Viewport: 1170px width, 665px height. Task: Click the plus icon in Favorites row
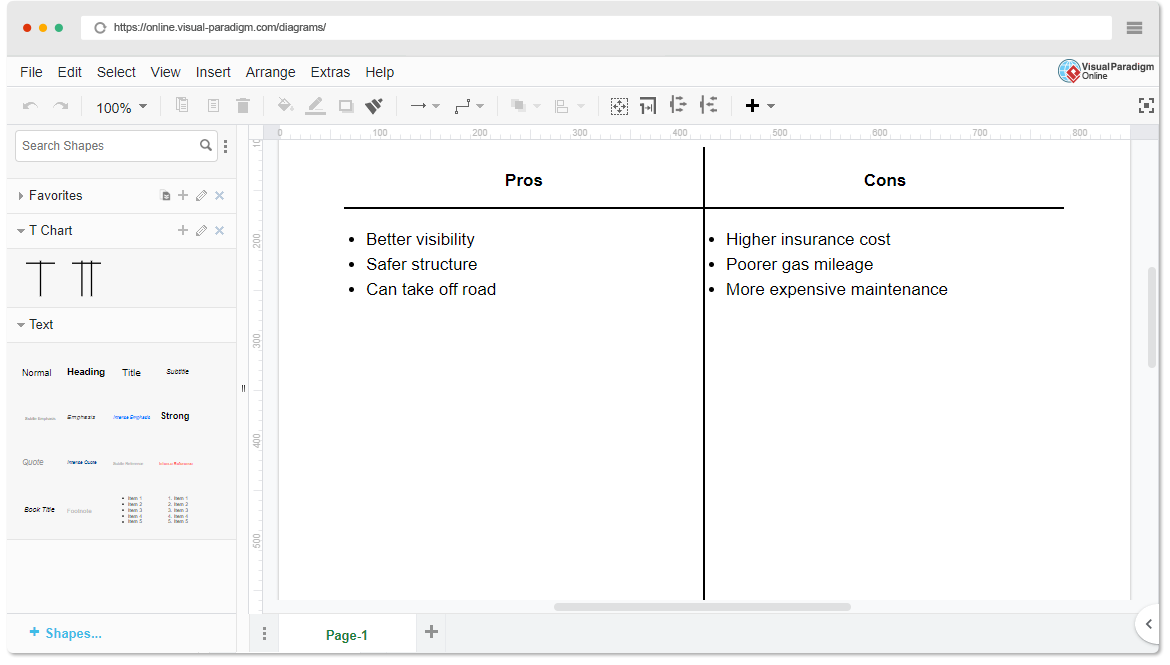[183, 196]
